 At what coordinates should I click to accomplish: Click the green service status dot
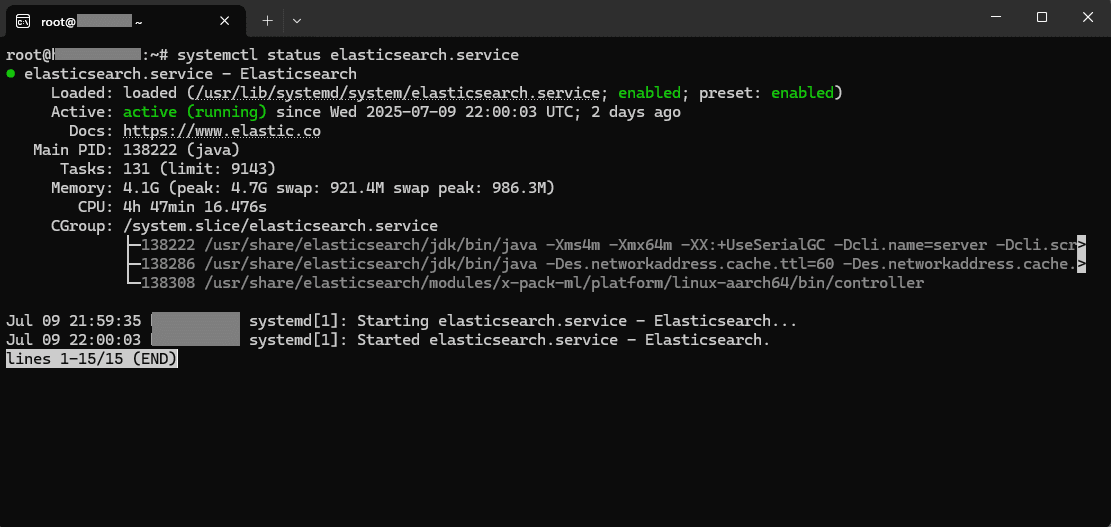point(11,73)
